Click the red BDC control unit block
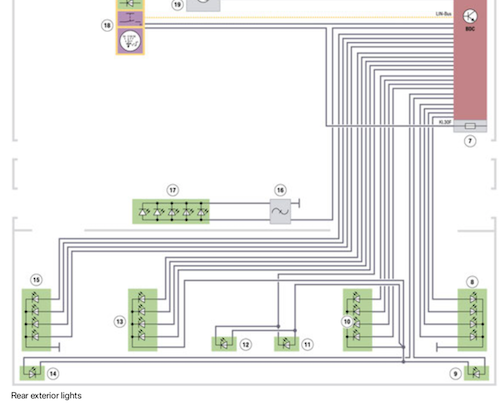Viewport: 500px width, 403px height. point(470,60)
